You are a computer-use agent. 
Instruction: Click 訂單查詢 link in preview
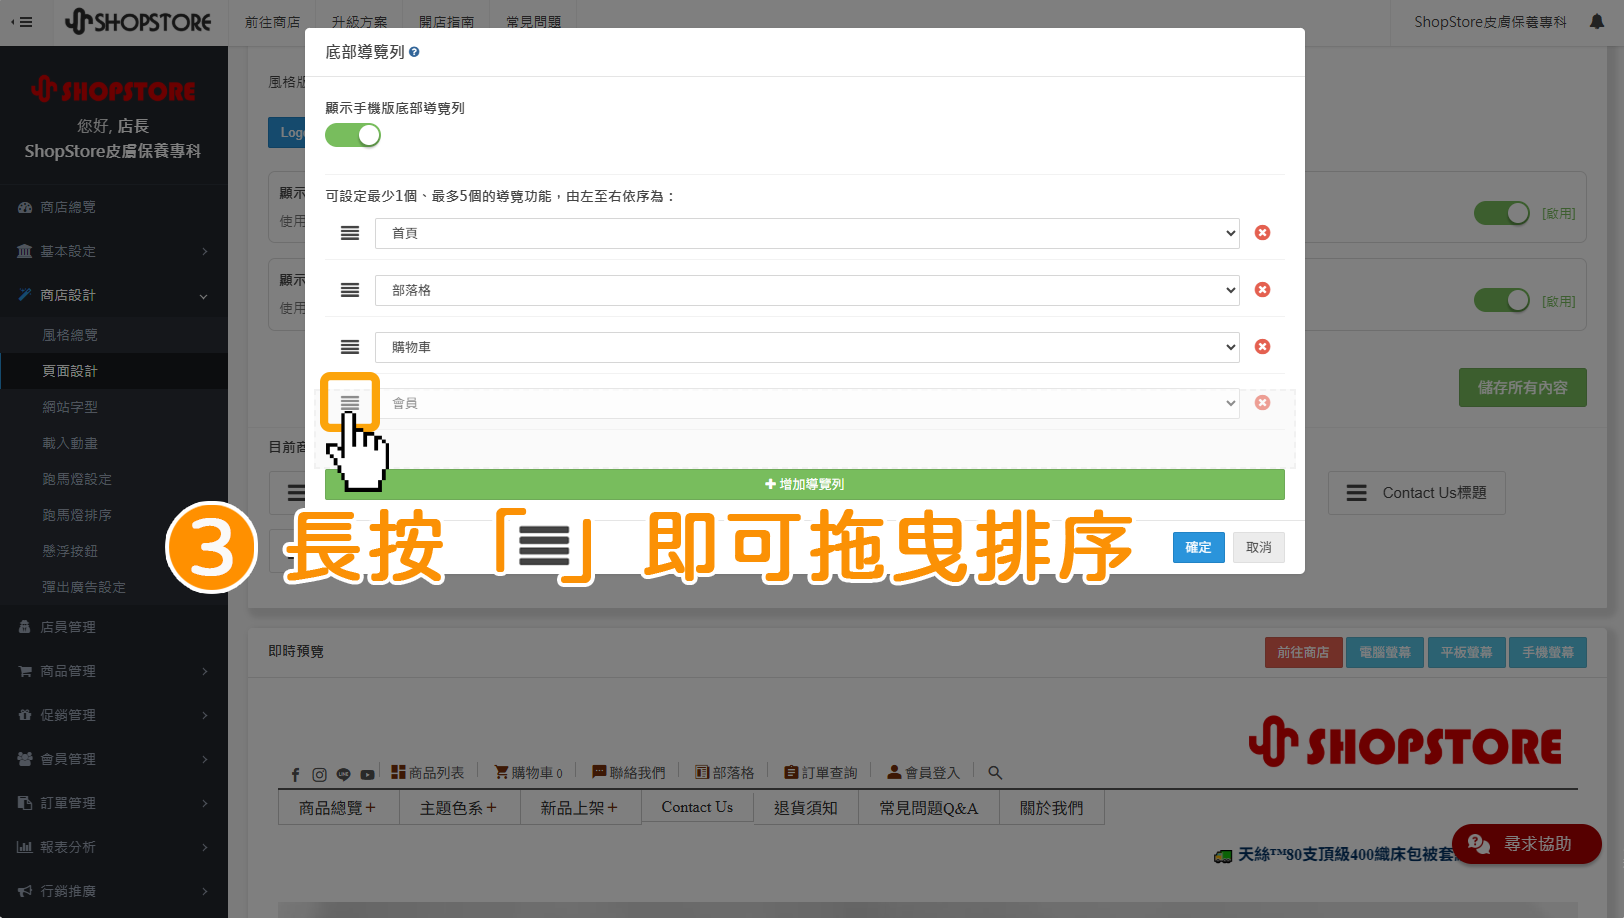(x=821, y=773)
